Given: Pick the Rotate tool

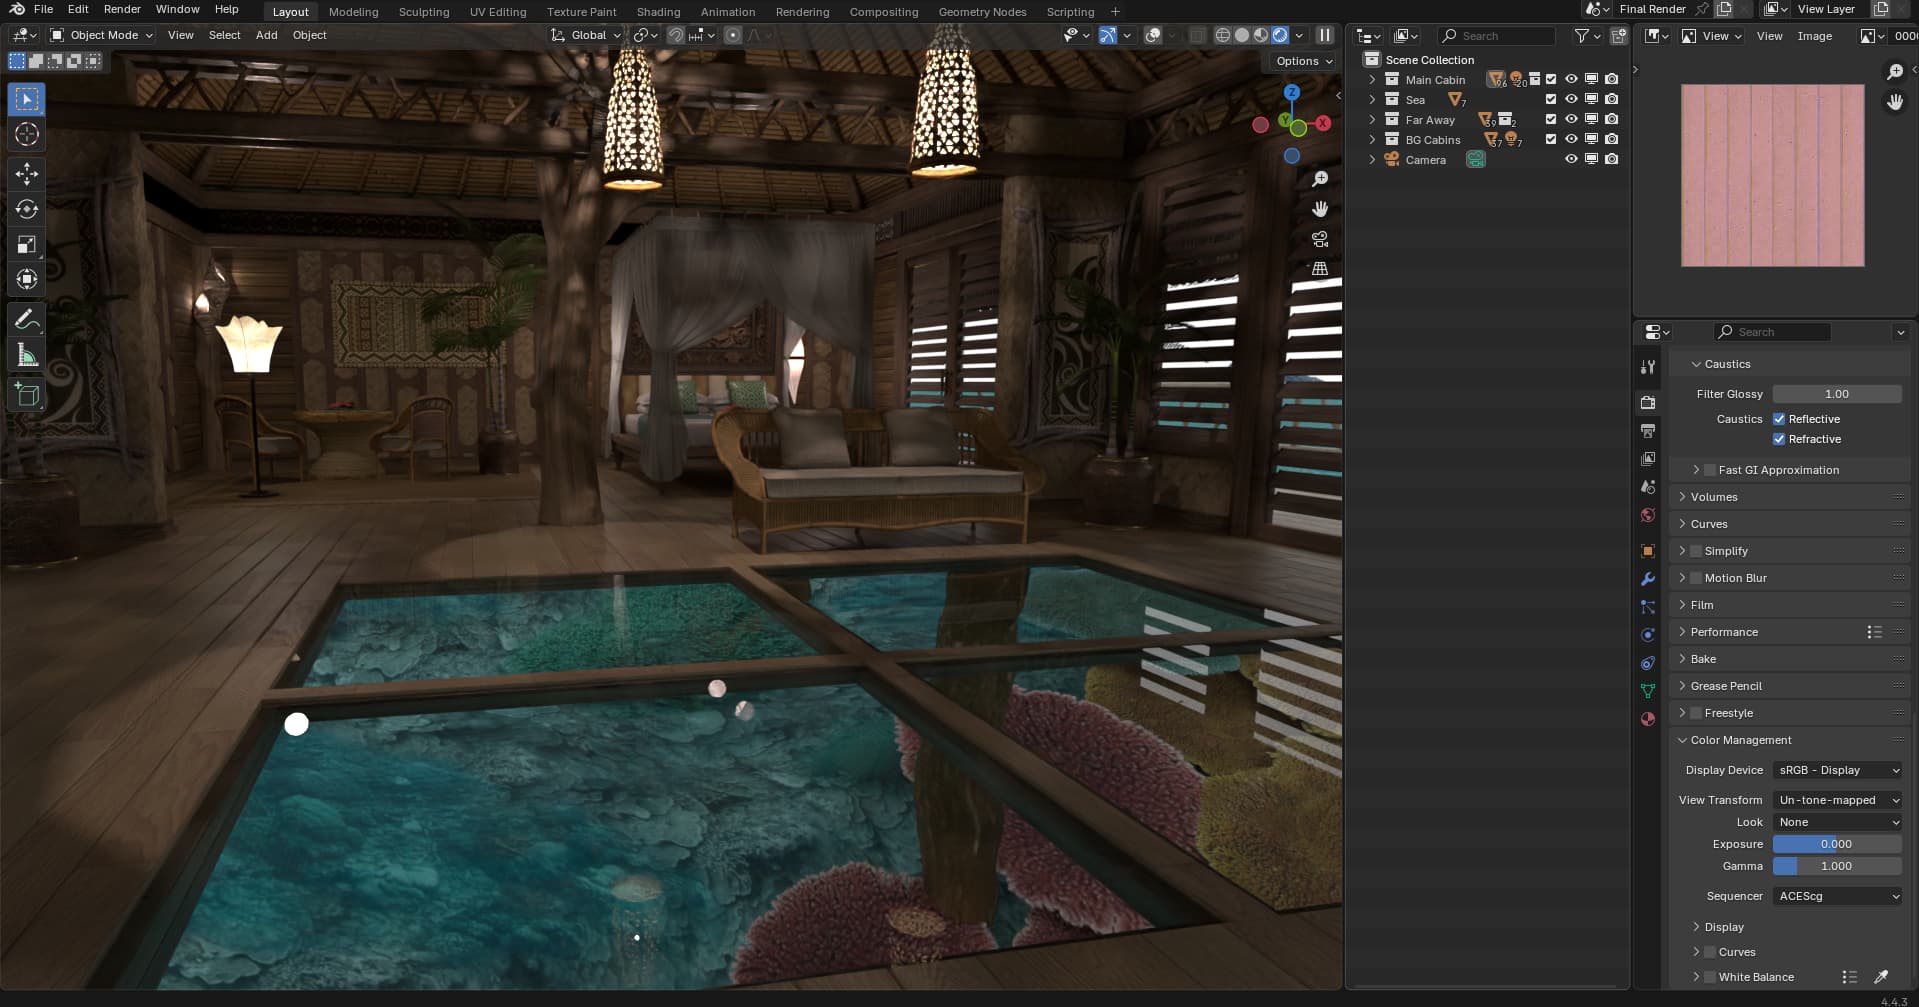Looking at the screenshot, I should [x=27, y=209].
